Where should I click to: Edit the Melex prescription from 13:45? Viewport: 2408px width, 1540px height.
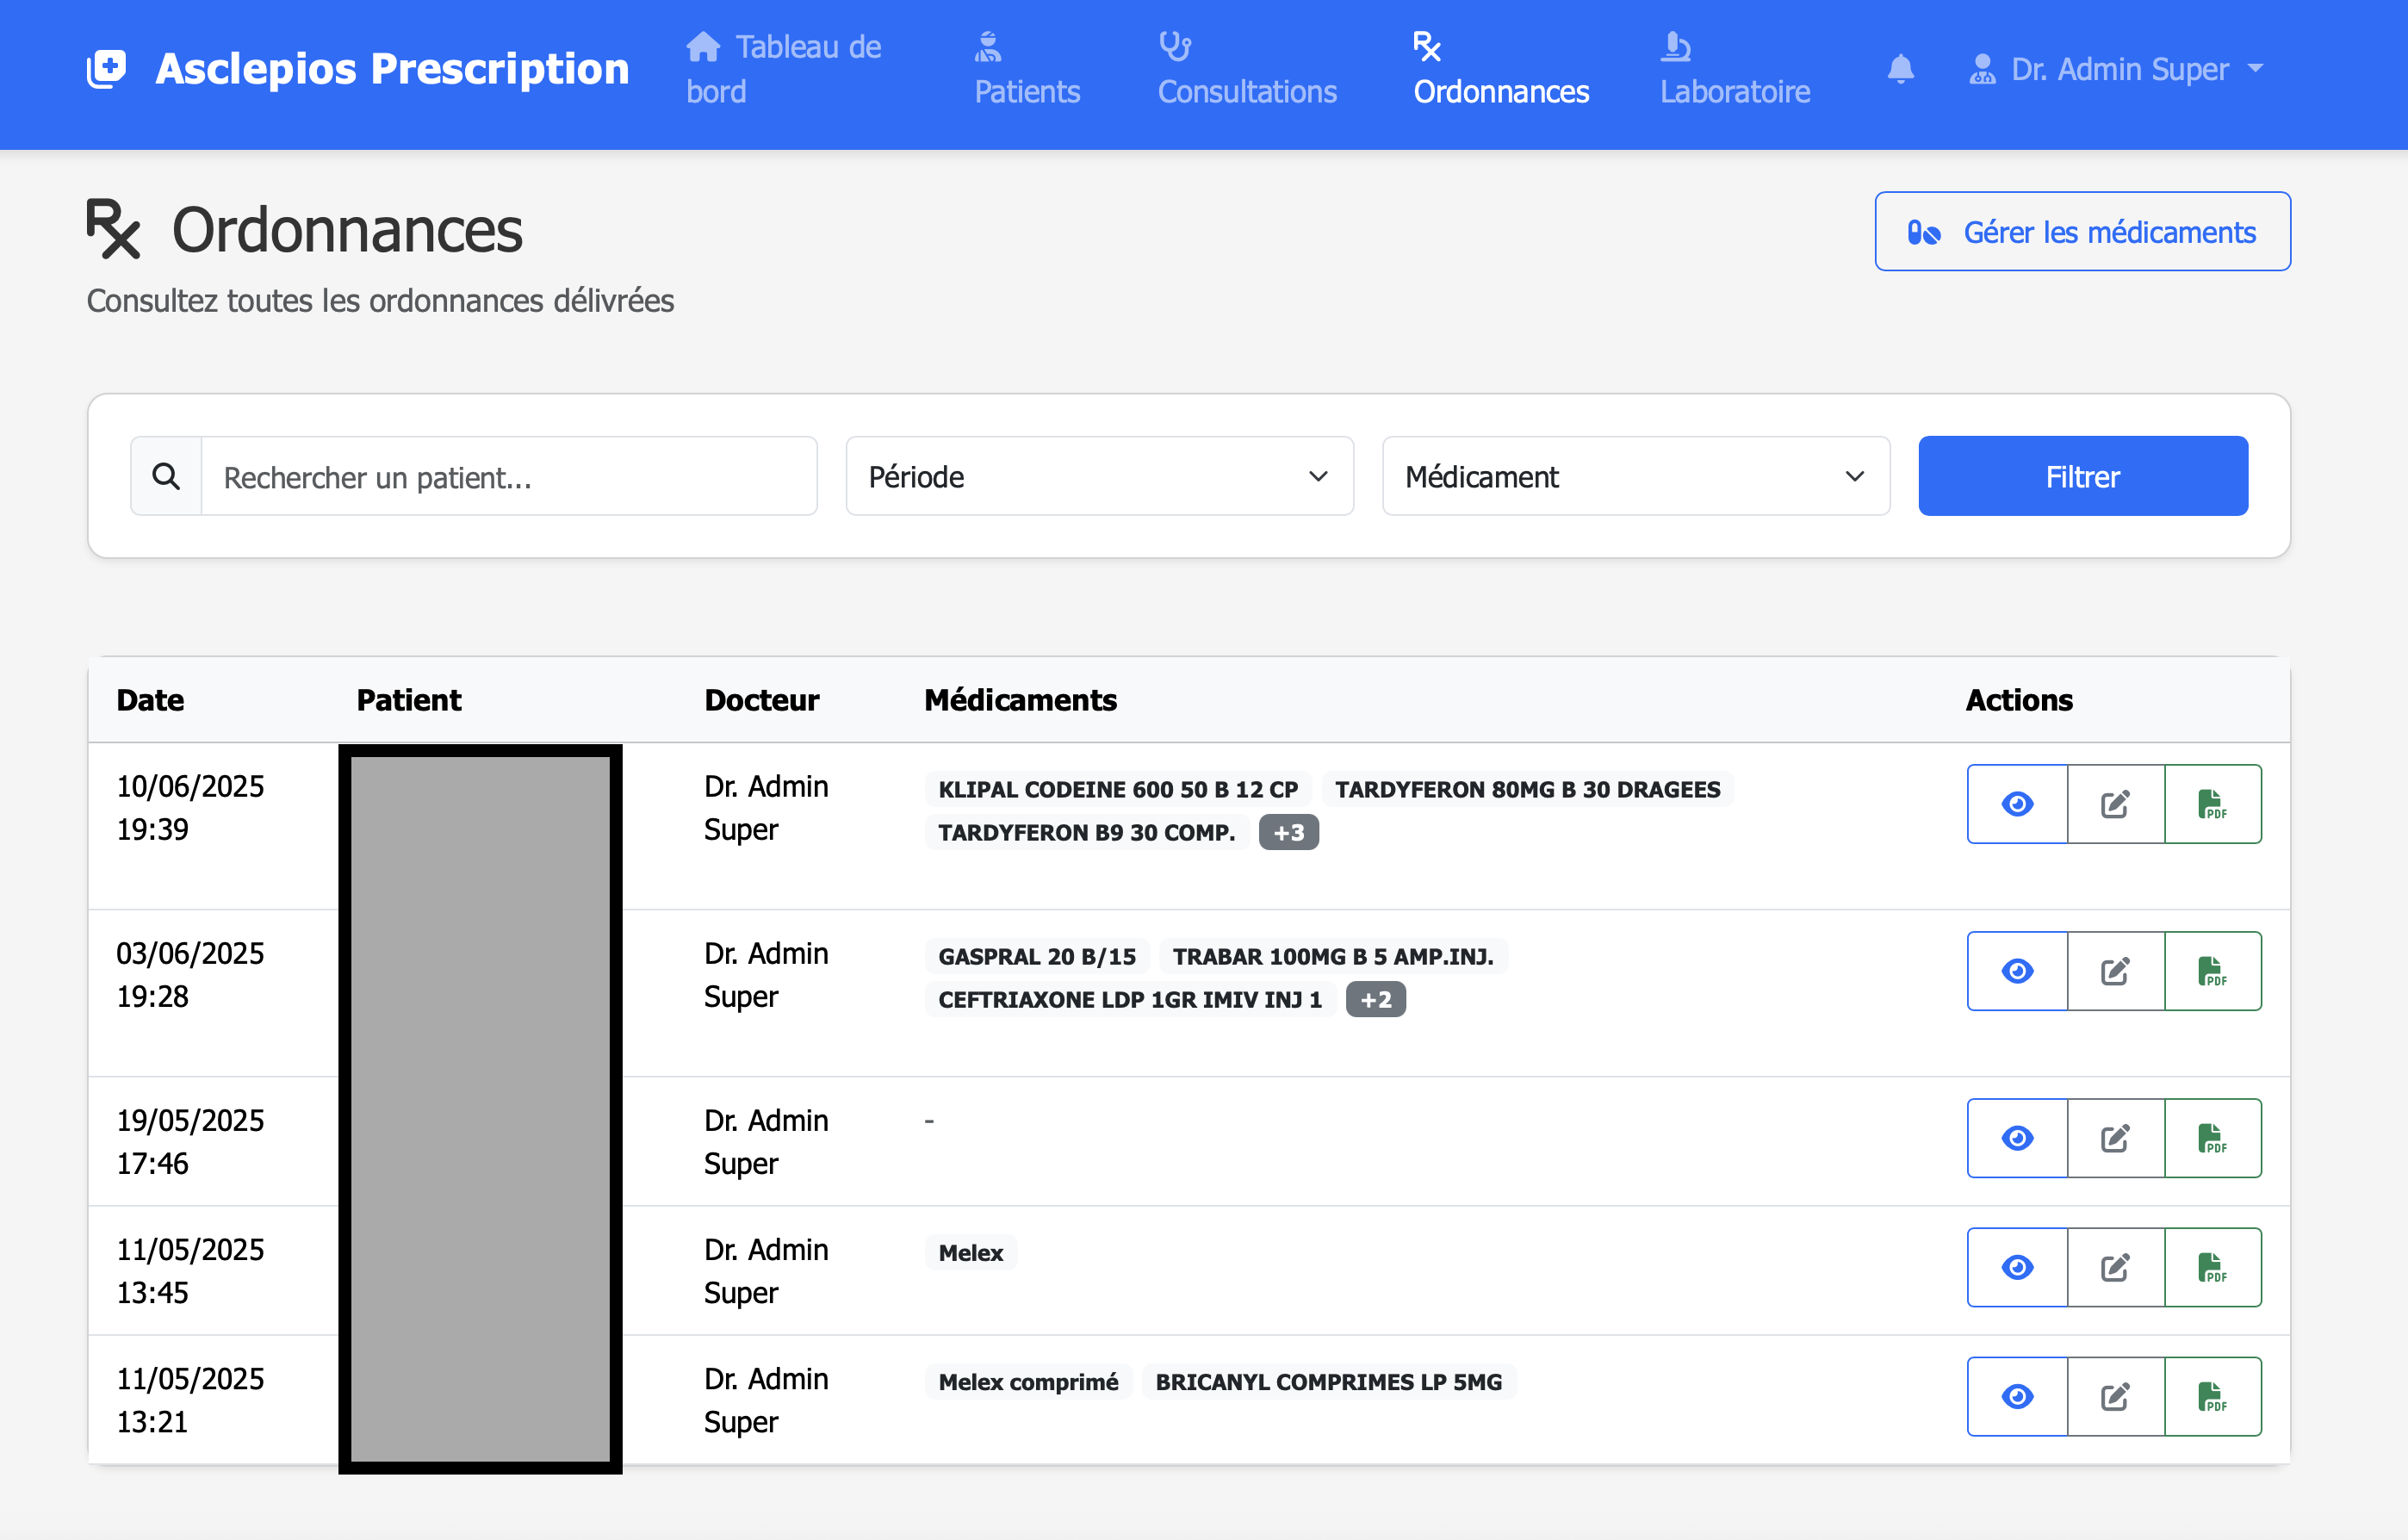pyautogui.click(x=2115, y=1267)
